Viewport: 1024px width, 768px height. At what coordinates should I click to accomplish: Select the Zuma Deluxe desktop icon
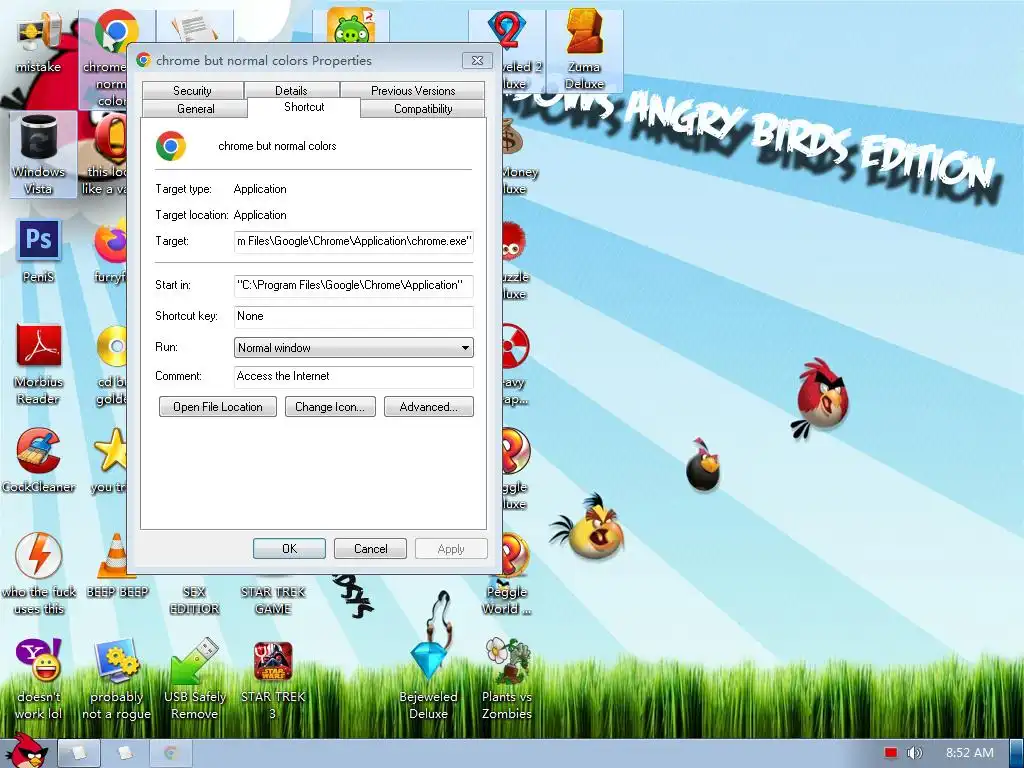[x=584, y=50]
